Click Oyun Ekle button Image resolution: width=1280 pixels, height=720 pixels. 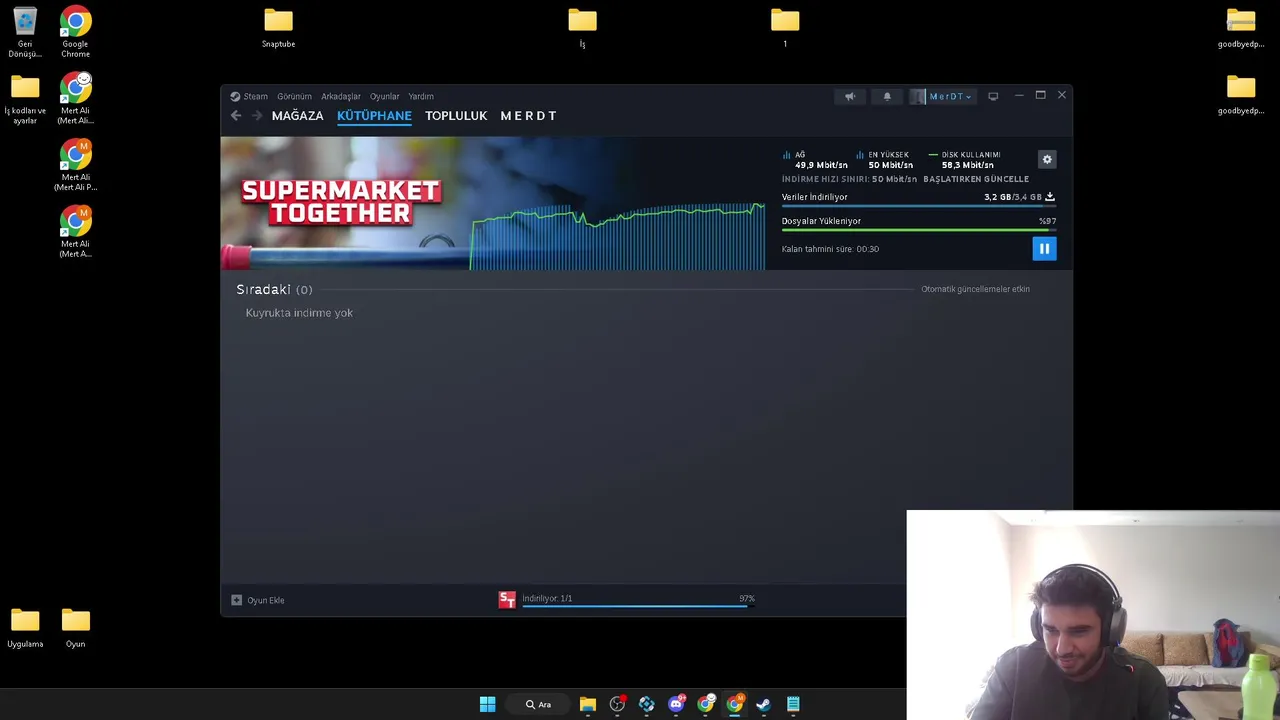pyautogui.click(x=258, y=600)
